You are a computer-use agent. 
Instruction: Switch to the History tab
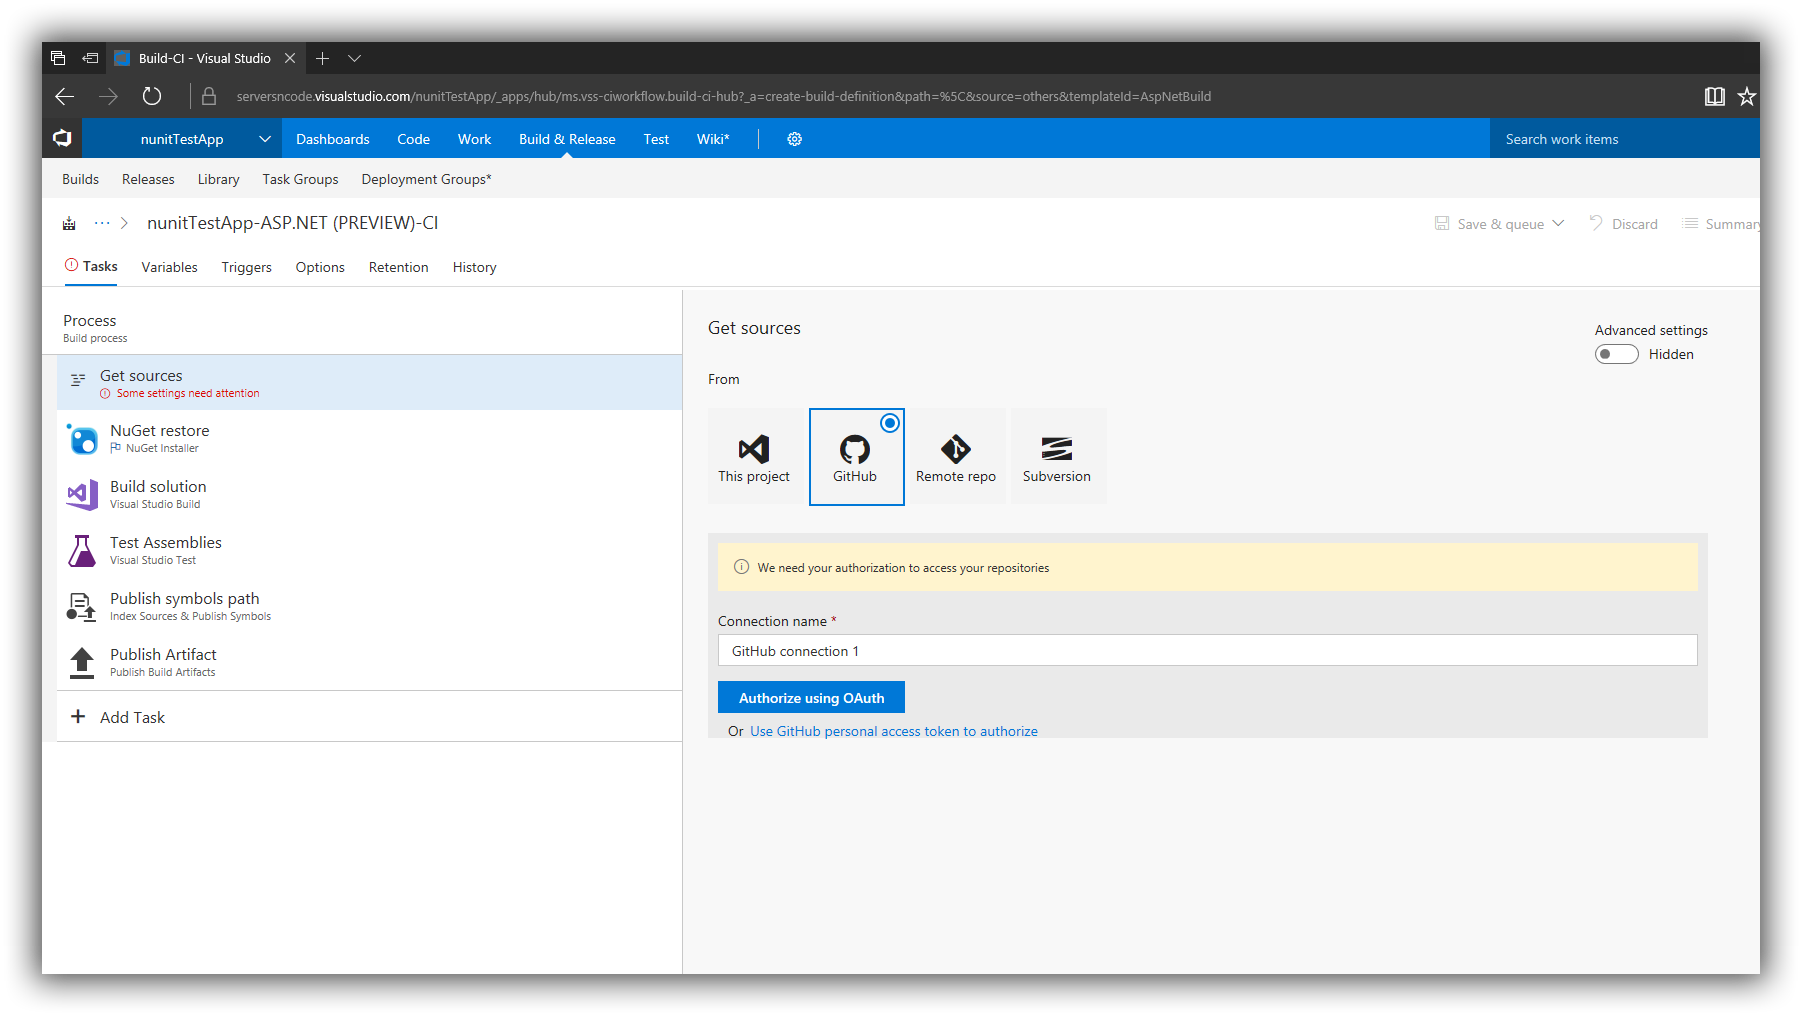pyautogui.click(x=474, y=267)
